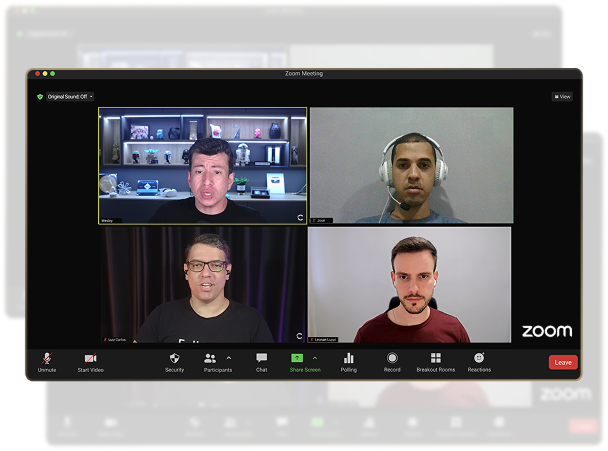Expand the Share Screen options arrow

tap(315, 357)
